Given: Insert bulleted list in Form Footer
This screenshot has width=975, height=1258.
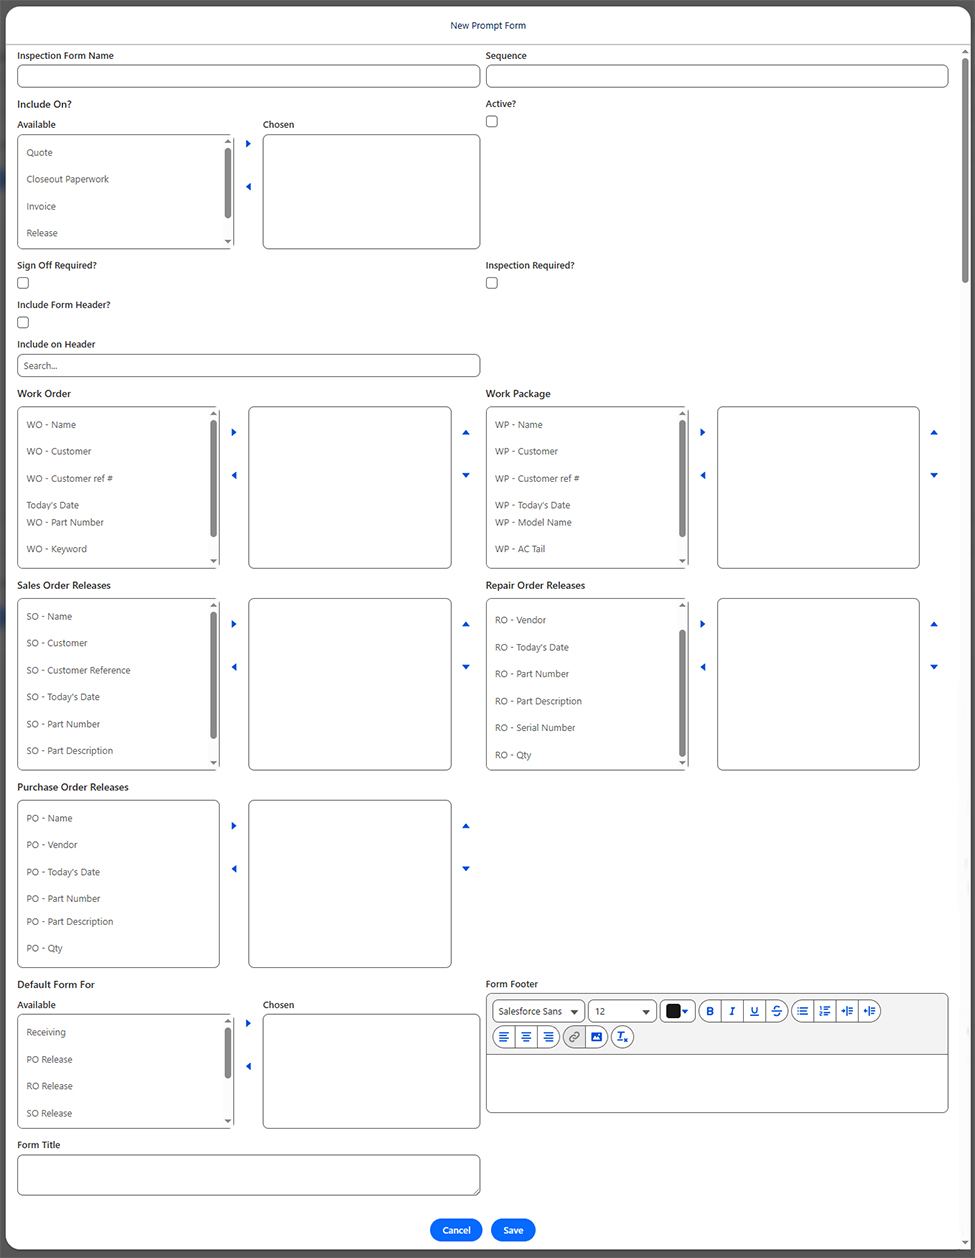Looking at the screenshot, I should [x=802, y=1011].
